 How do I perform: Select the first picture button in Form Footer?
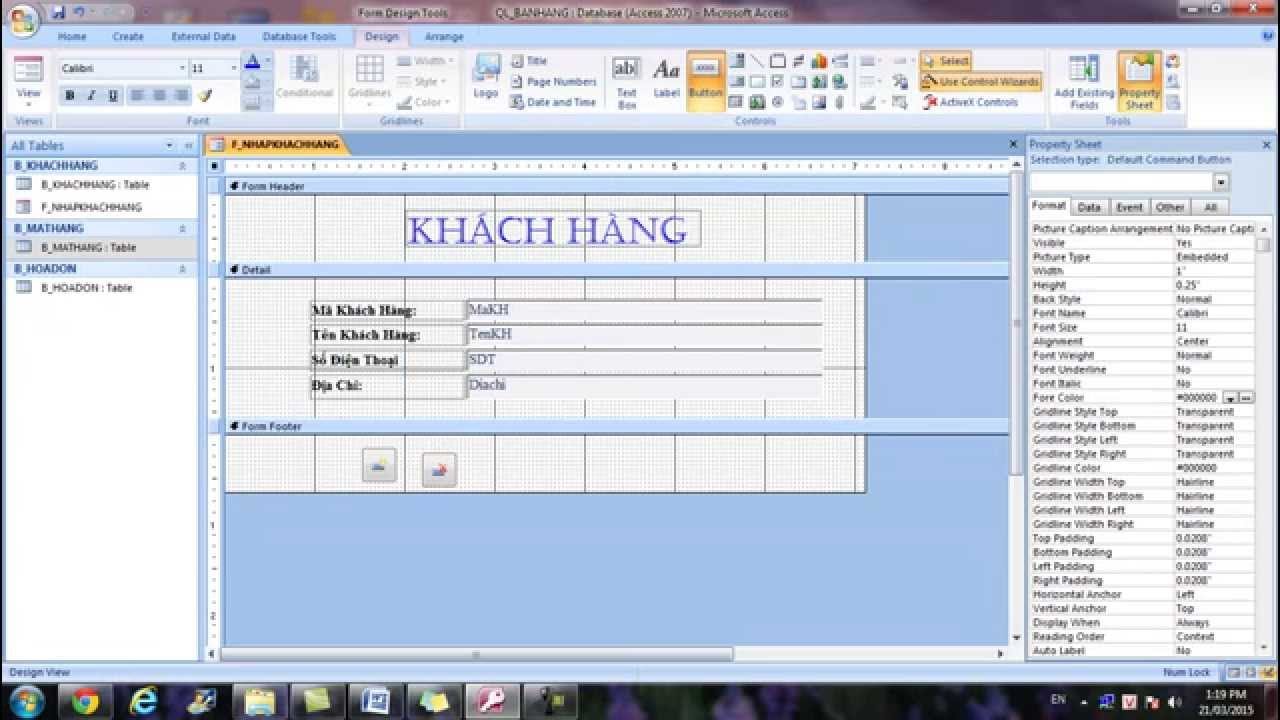[379, 465]
